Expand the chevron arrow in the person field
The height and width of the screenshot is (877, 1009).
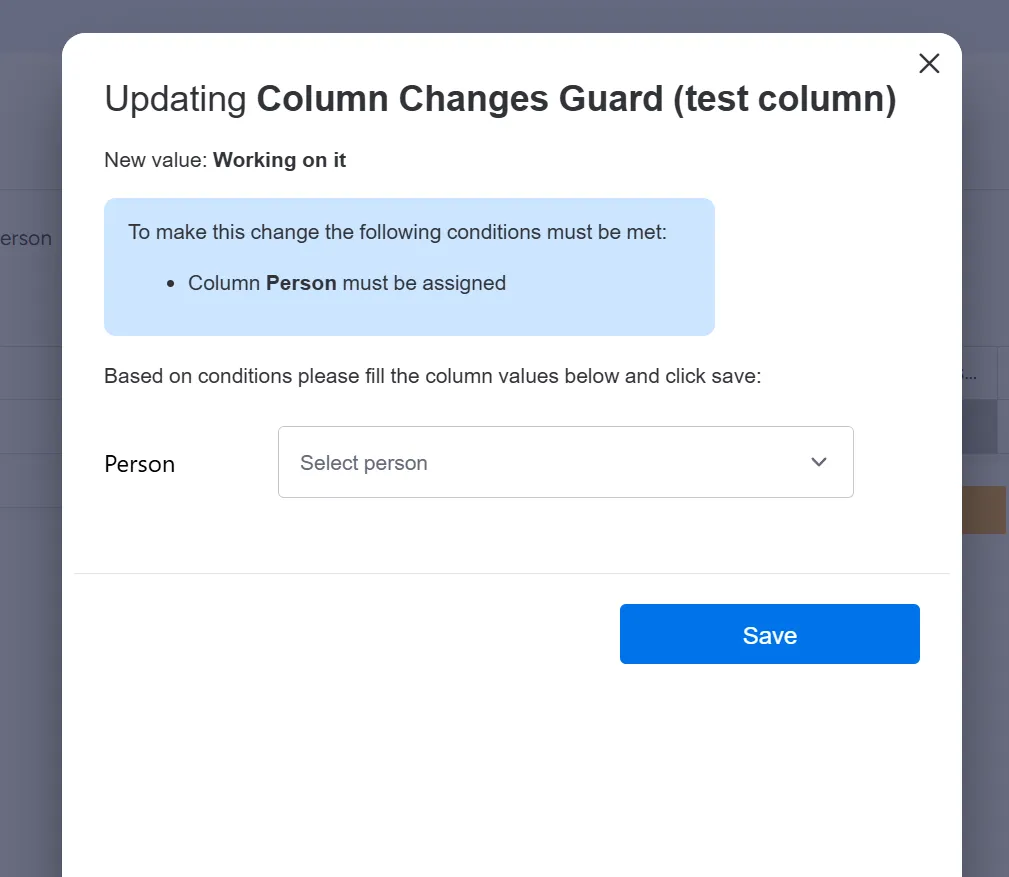(x=819, y=462)
